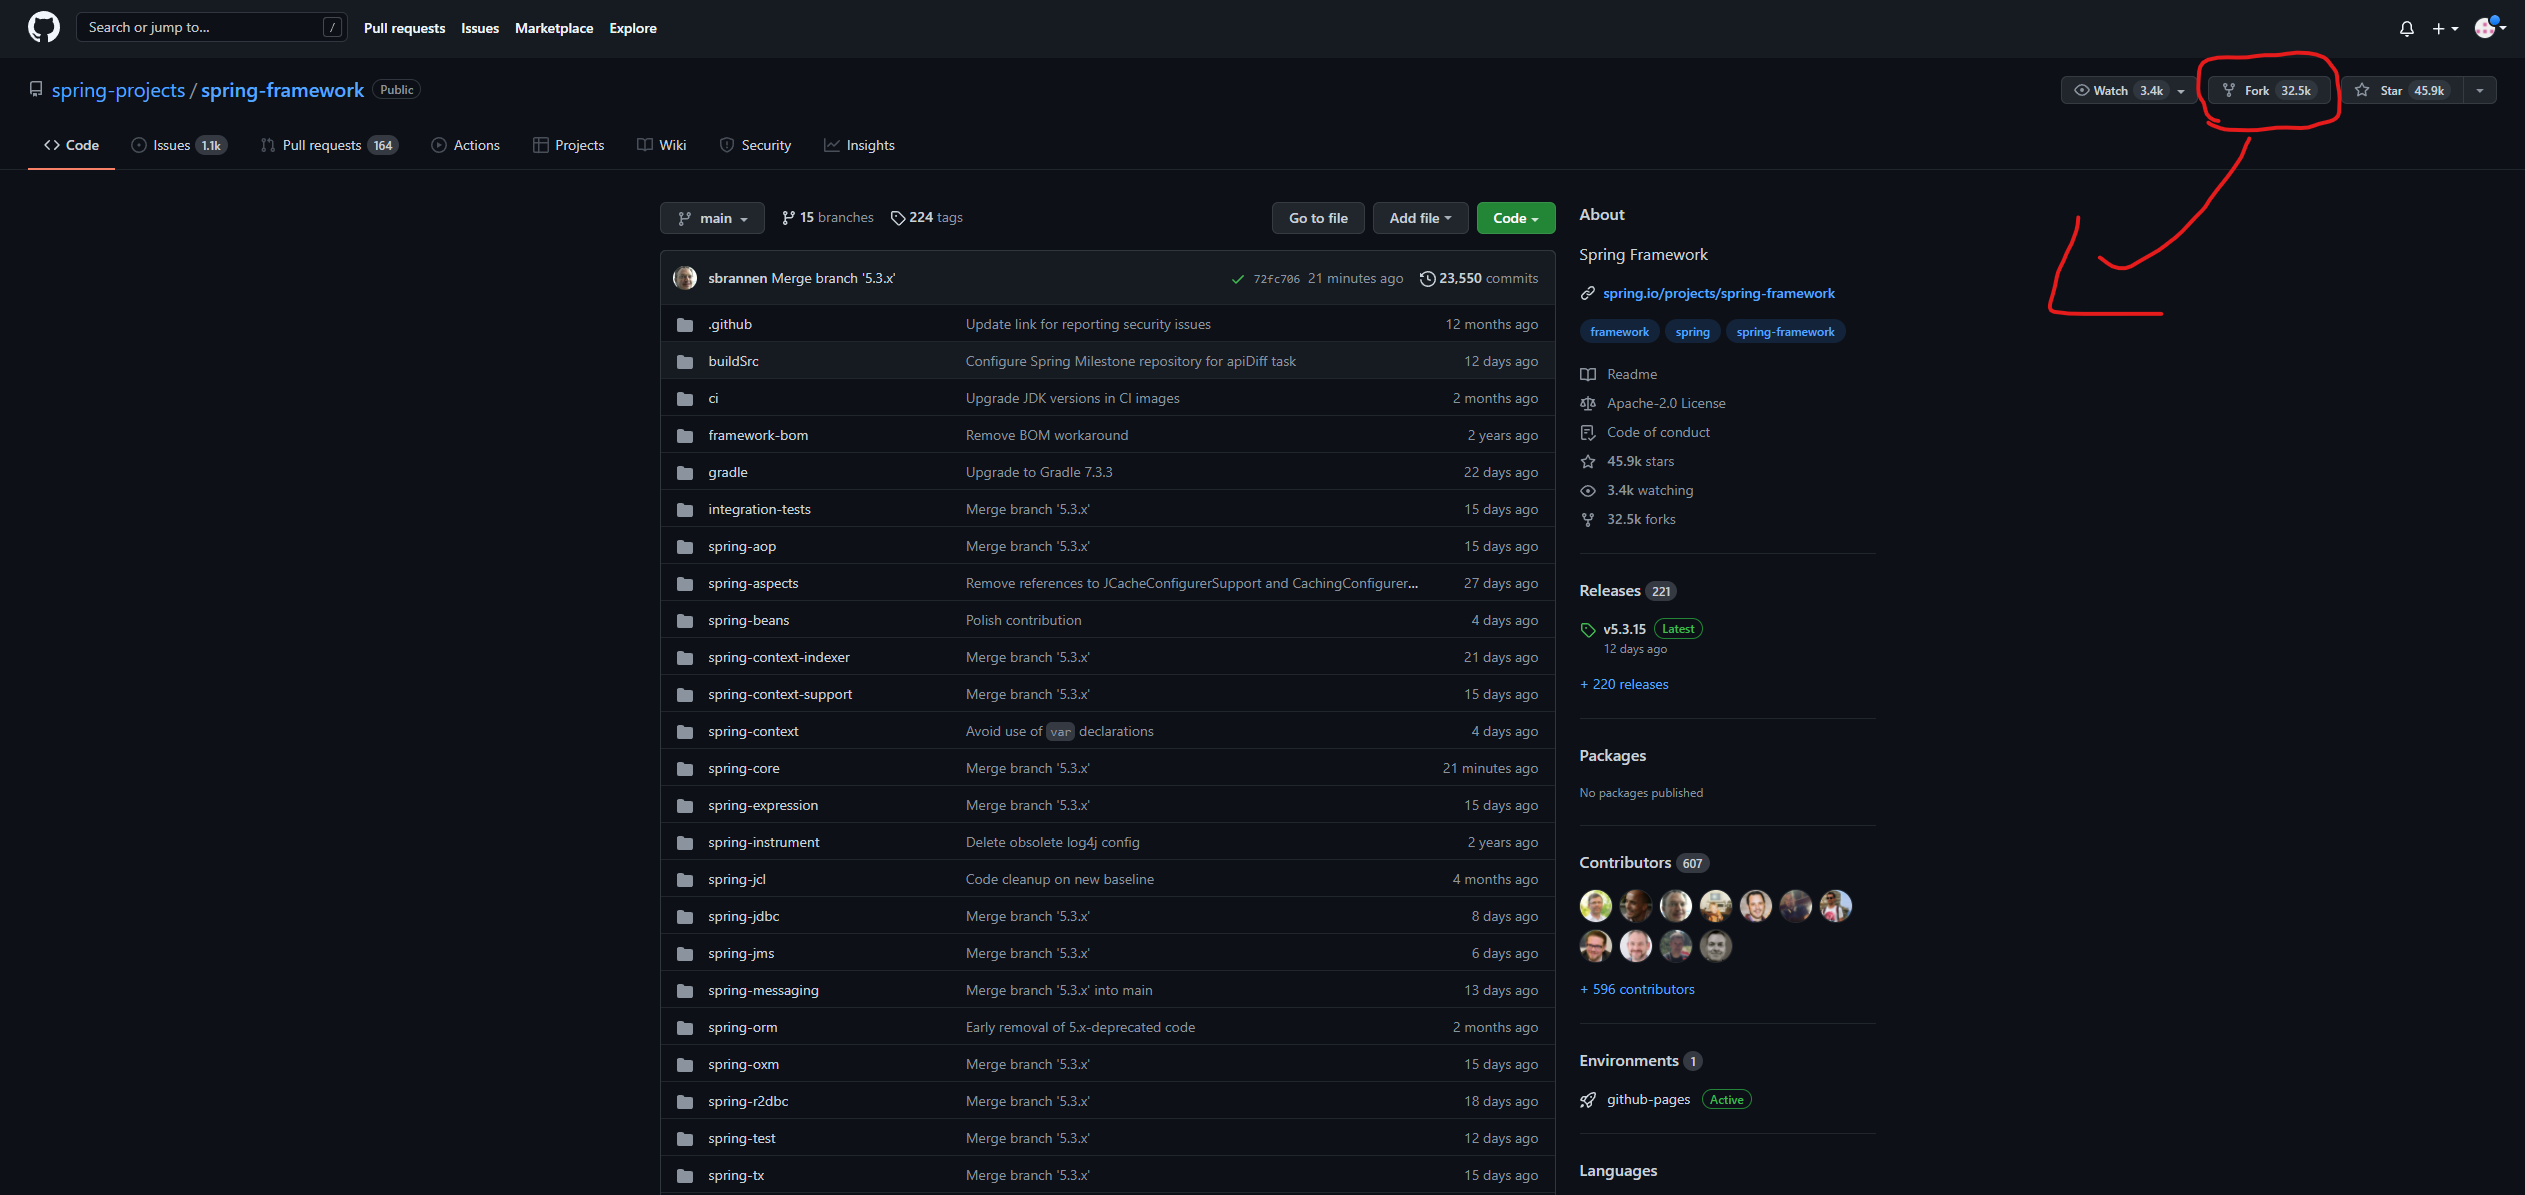This screenshot has width=2525, height=1195.
Task: Open the Readme book icon link
Action: [x=1588, y=374]
